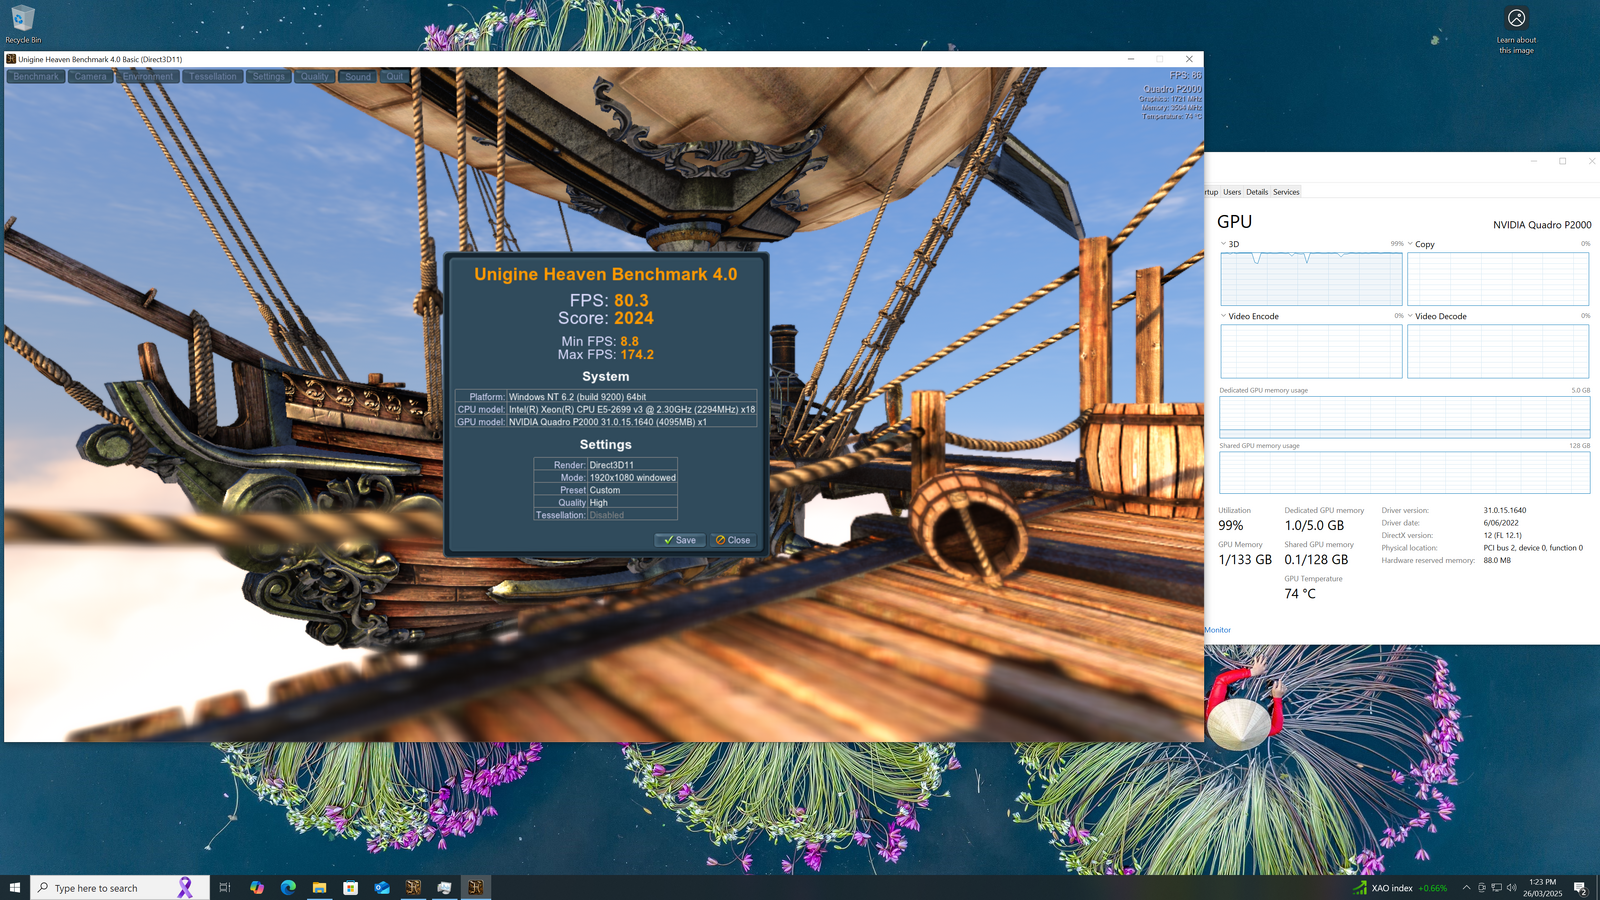The width and height of the screenshot is (1600, 900).
Task: Switch to Task Manager taskbar icon
Action: coord(444,887)
